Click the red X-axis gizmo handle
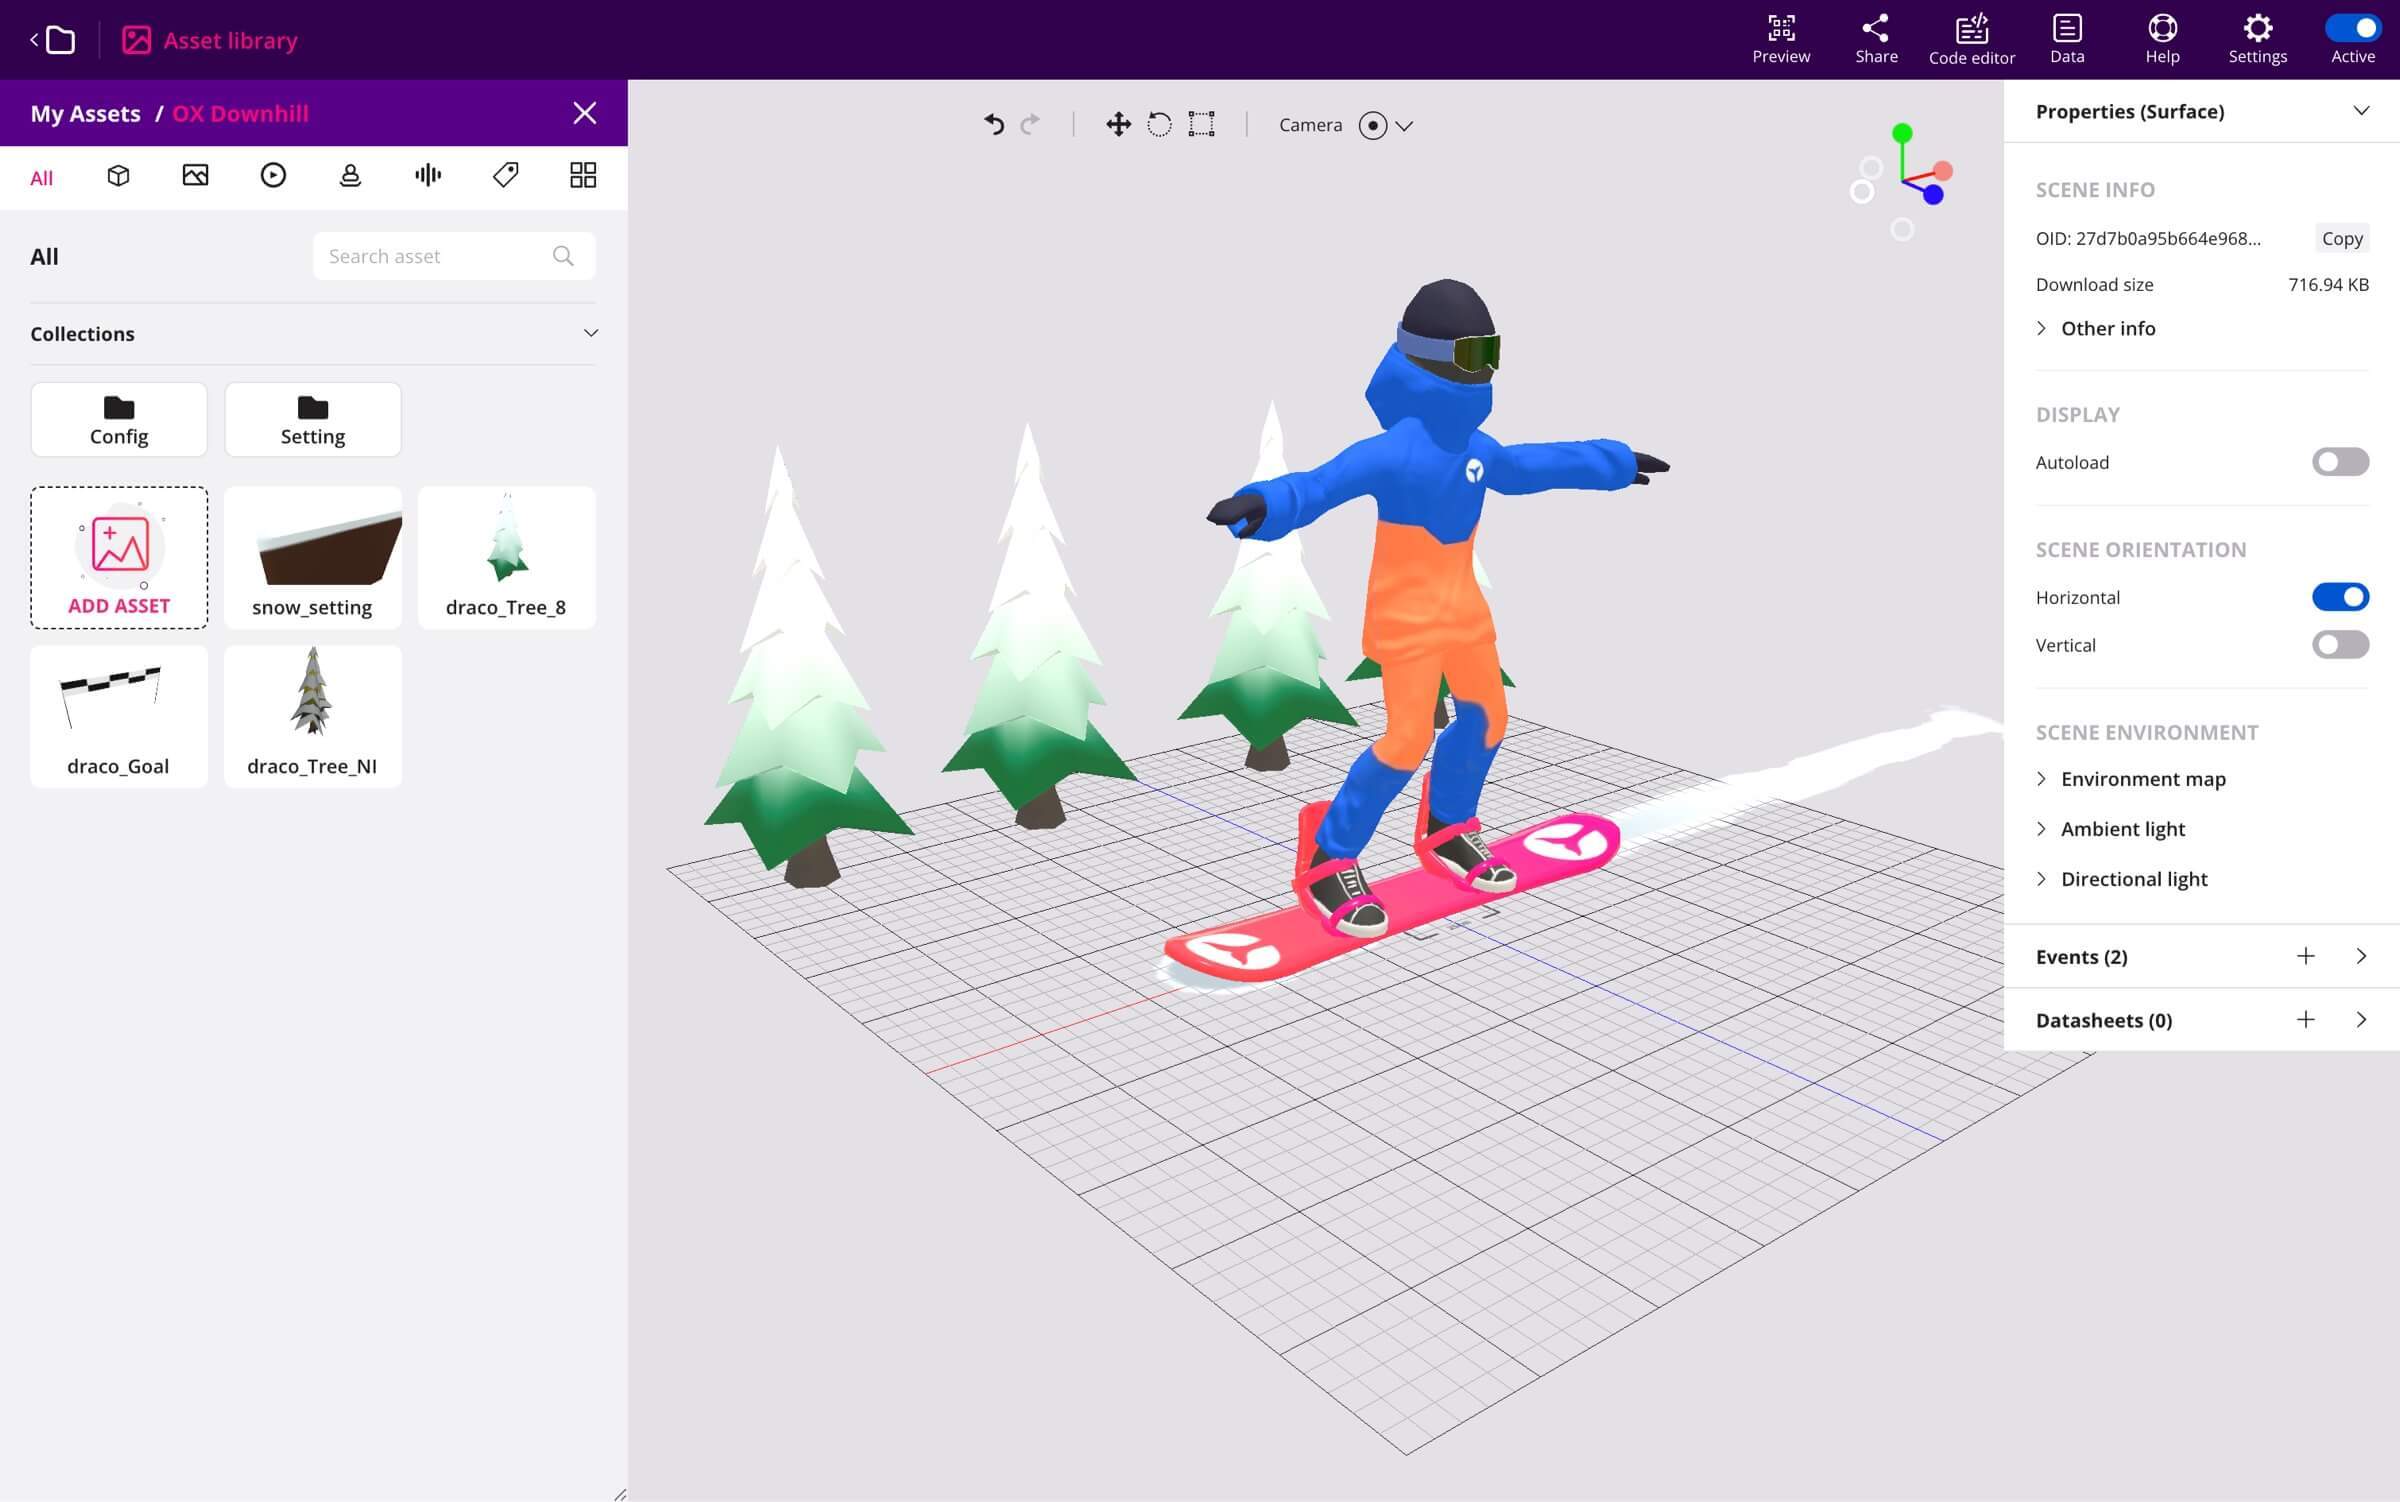The image size is (2400, 1502). [1943, 171]
